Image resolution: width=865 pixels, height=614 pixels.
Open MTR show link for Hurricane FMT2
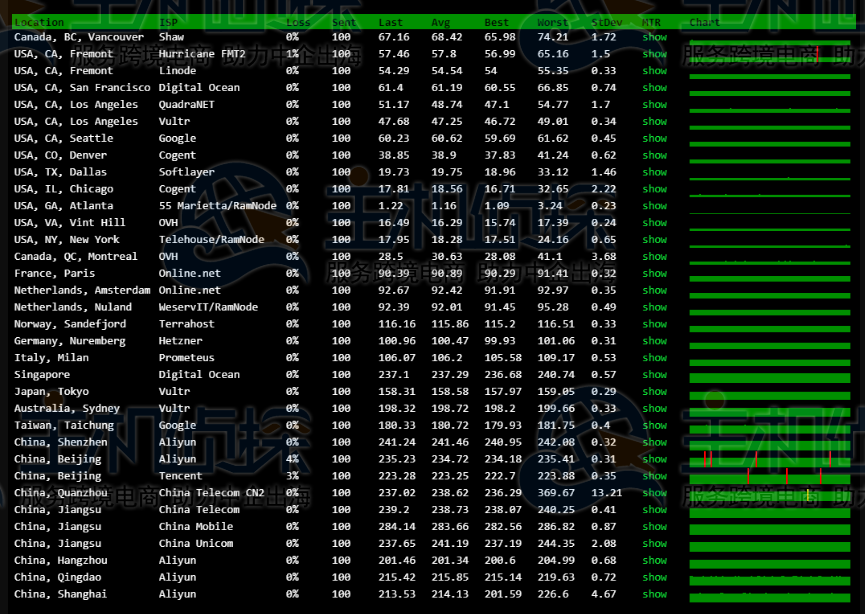pyautogui.click(x=654, y=54)
